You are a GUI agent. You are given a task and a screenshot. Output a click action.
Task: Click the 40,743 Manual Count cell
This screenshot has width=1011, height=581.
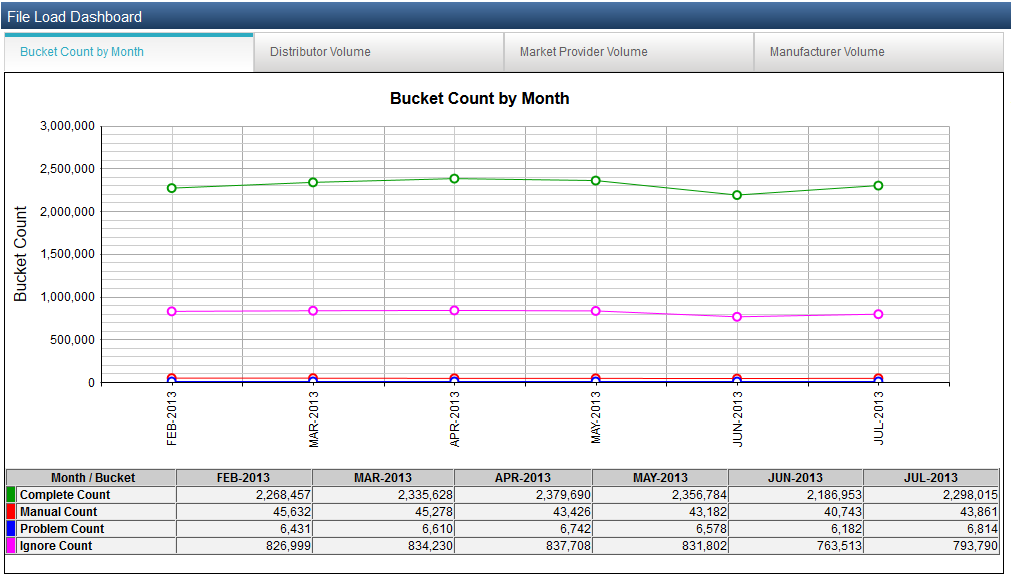coord(796,511)
